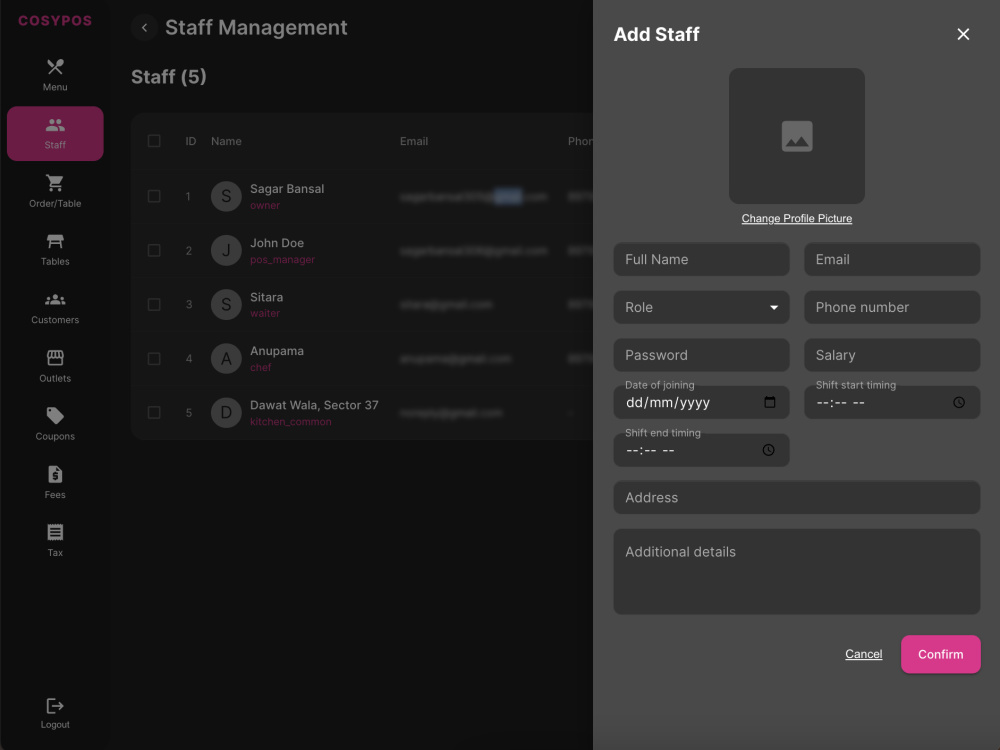This screenshot has width=1000, height=750.
Task: Open Order/Table from the sidebar
Action: 55,191
